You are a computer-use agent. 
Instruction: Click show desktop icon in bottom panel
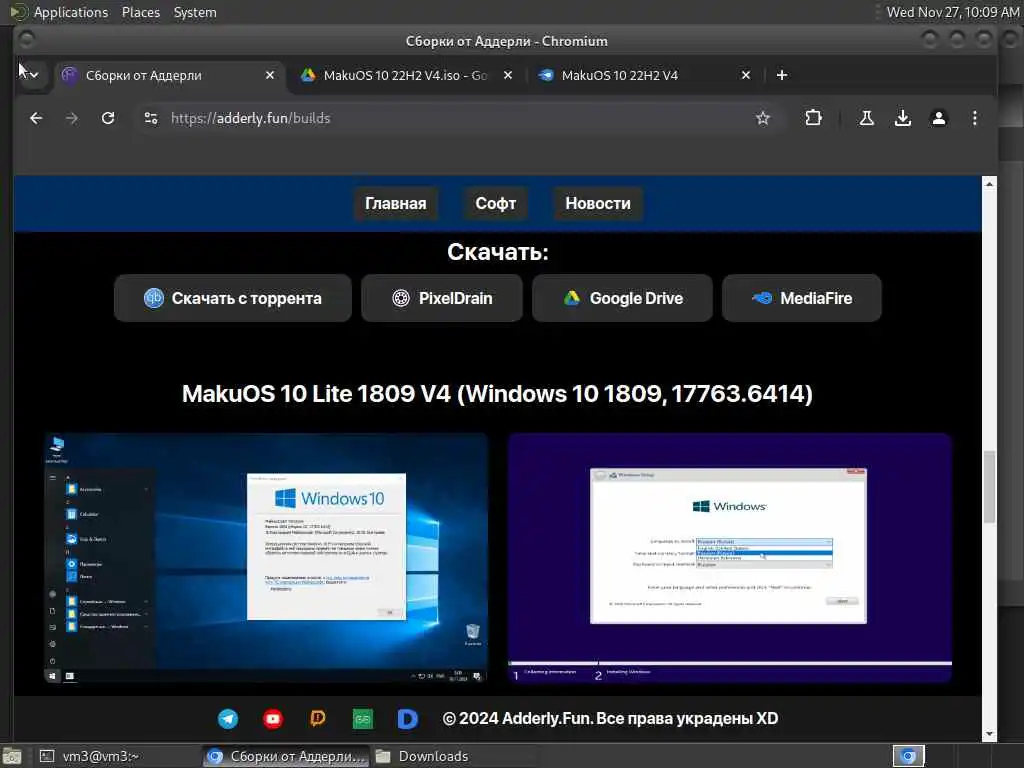(x=12, y=756)
